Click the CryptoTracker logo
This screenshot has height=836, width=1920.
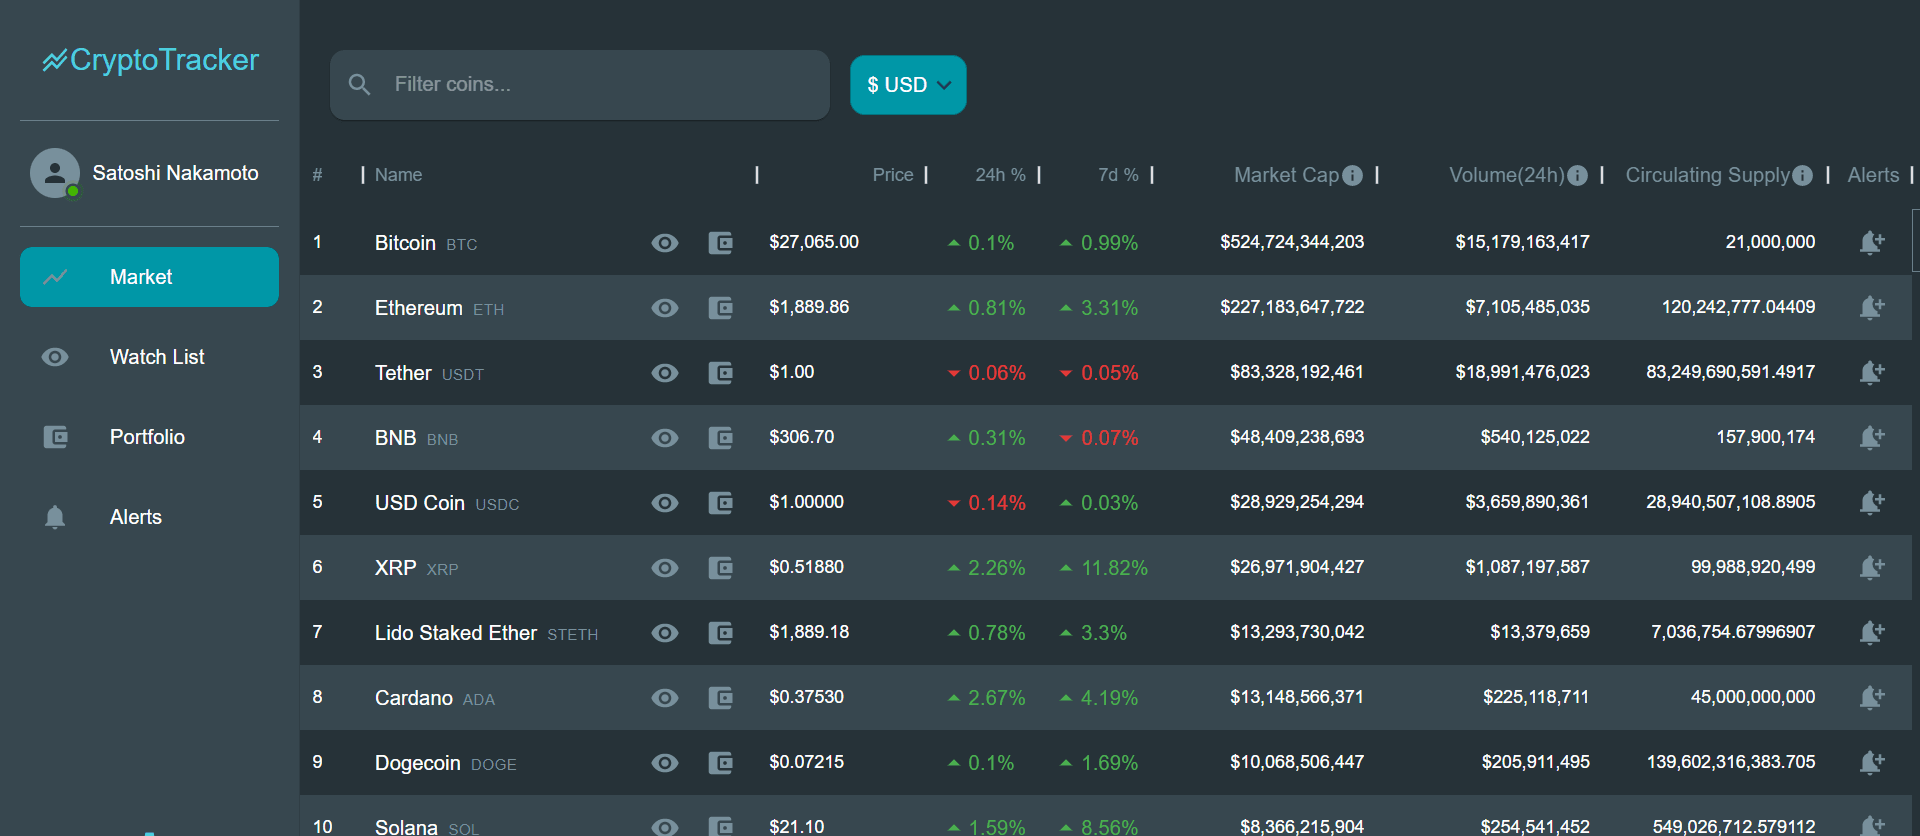150,60
